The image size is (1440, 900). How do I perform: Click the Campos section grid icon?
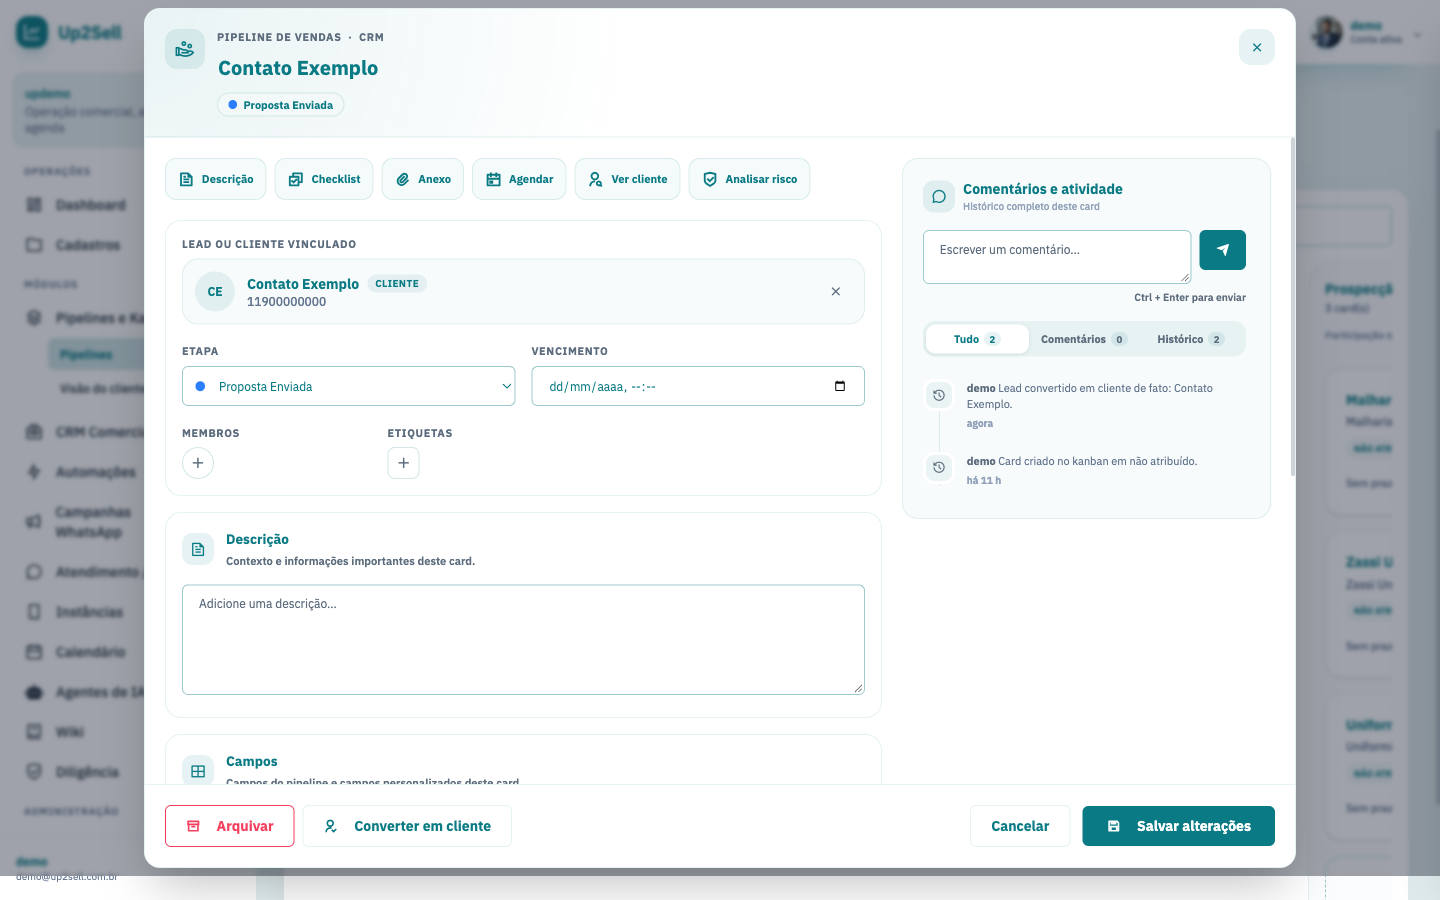click(x=198, y=771)
